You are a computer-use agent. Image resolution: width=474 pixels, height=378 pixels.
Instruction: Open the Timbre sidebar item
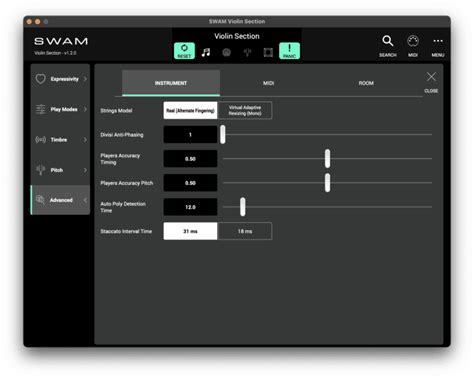click(60, 139)
